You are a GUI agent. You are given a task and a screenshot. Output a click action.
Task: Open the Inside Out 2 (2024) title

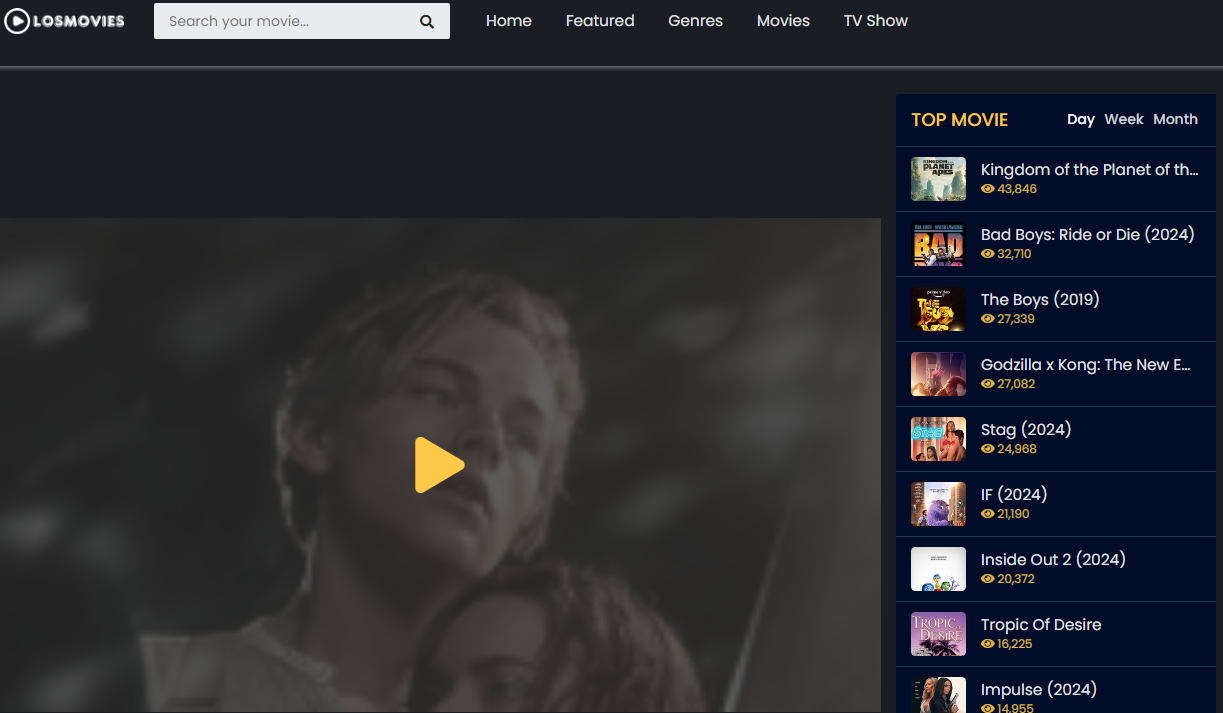pos(1053,560)
